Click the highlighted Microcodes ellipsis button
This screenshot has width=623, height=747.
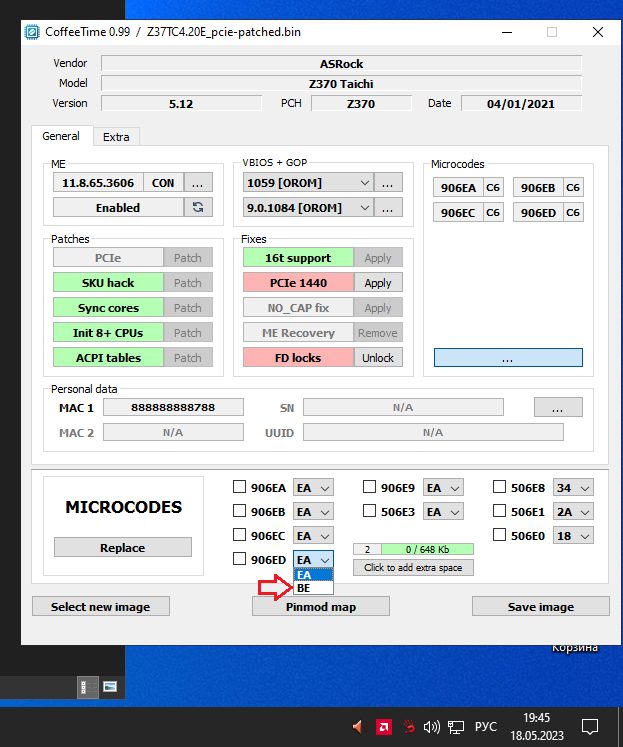(x=508, y=358)
